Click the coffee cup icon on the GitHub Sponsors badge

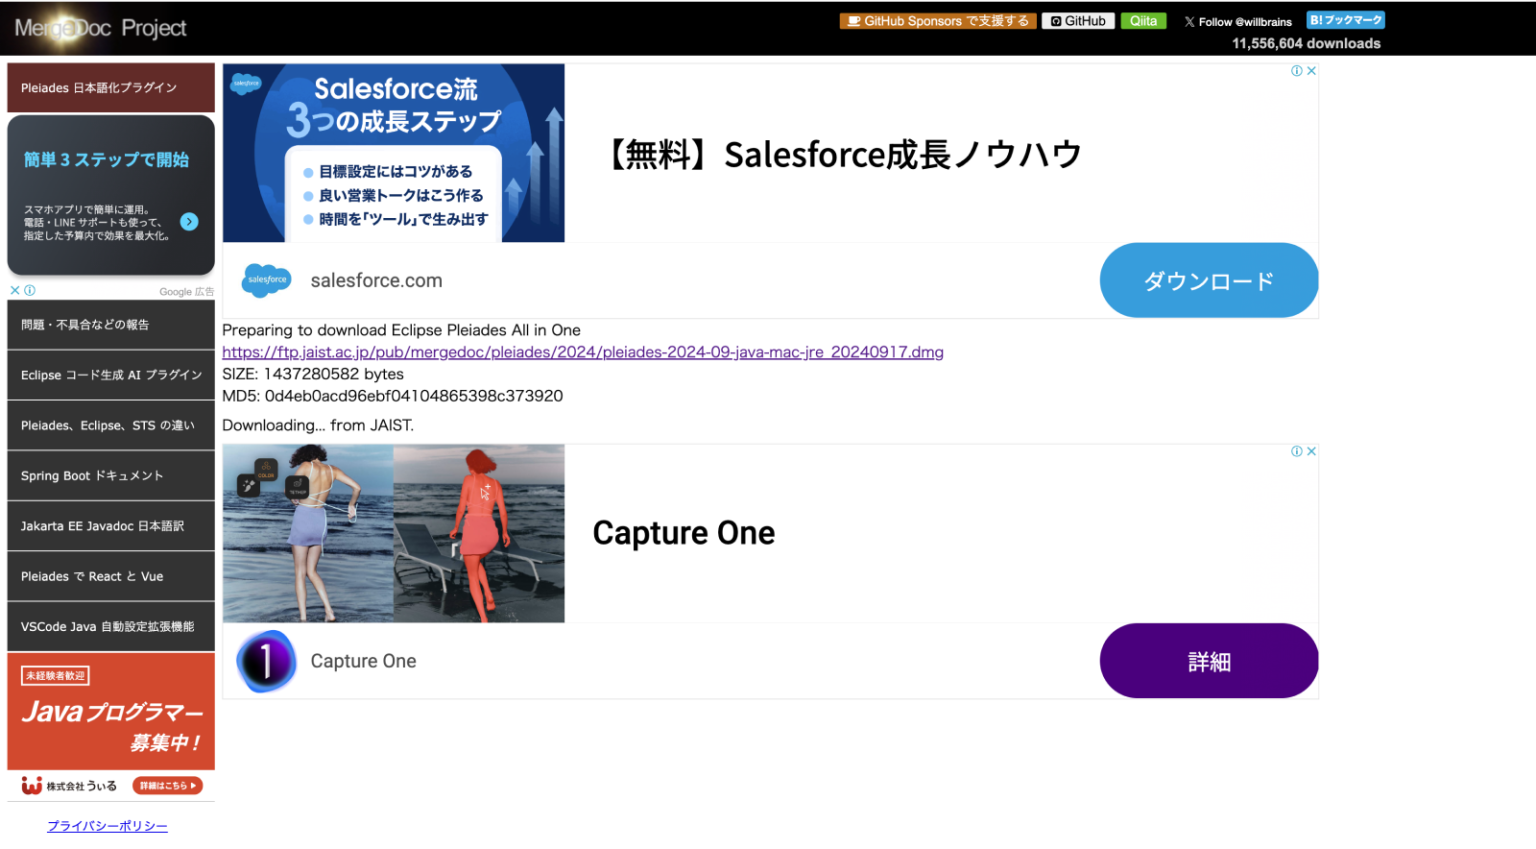[855, 20]
